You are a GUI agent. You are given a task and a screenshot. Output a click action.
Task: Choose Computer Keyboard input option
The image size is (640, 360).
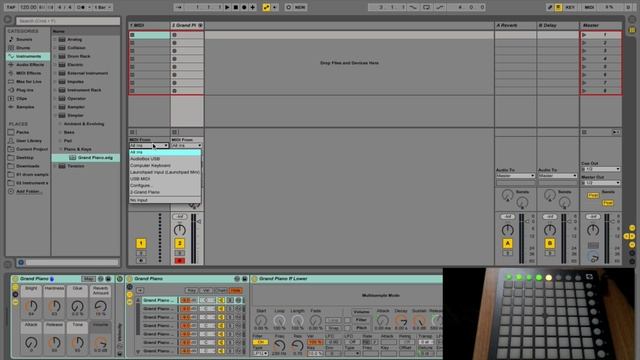coord(165,165)
